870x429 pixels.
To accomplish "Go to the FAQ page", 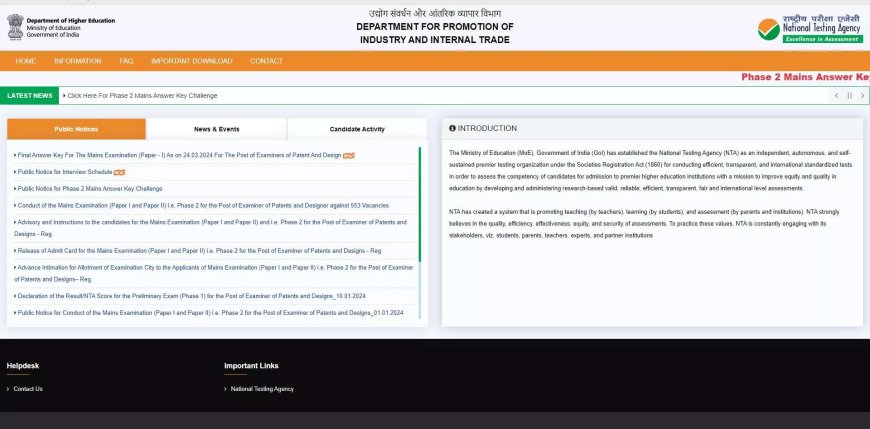I will (x=126, y=61).
